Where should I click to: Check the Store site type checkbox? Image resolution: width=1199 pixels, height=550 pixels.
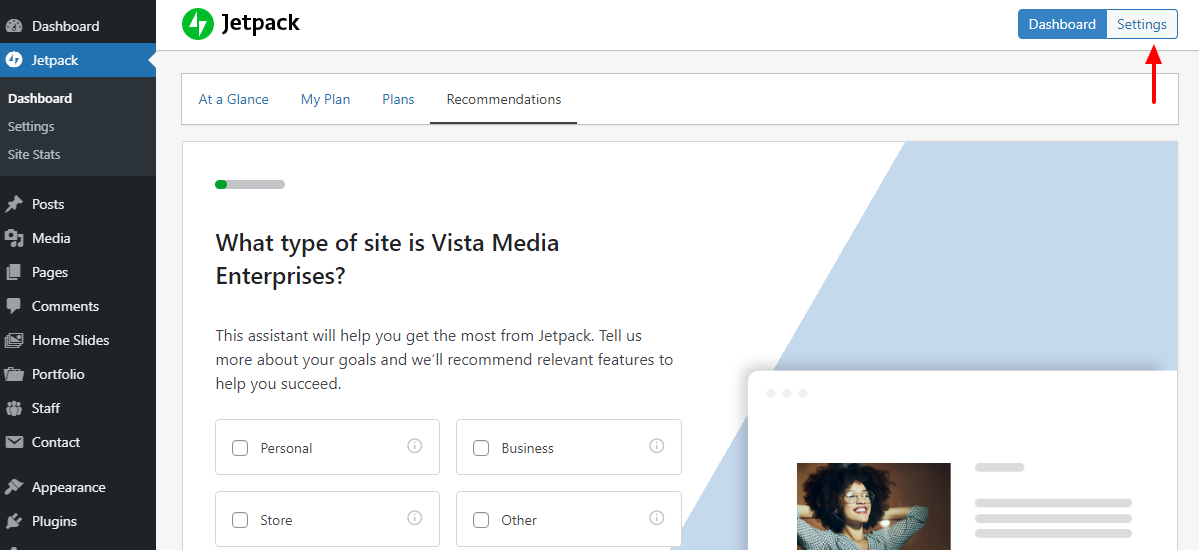click(x=240, y=520)
